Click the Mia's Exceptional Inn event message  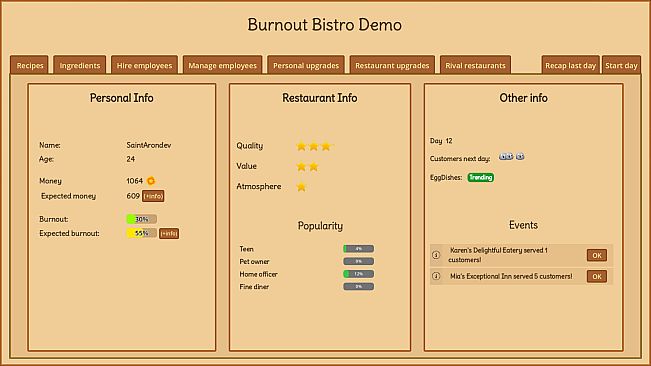pyautogui.click(x=511, y=276)
